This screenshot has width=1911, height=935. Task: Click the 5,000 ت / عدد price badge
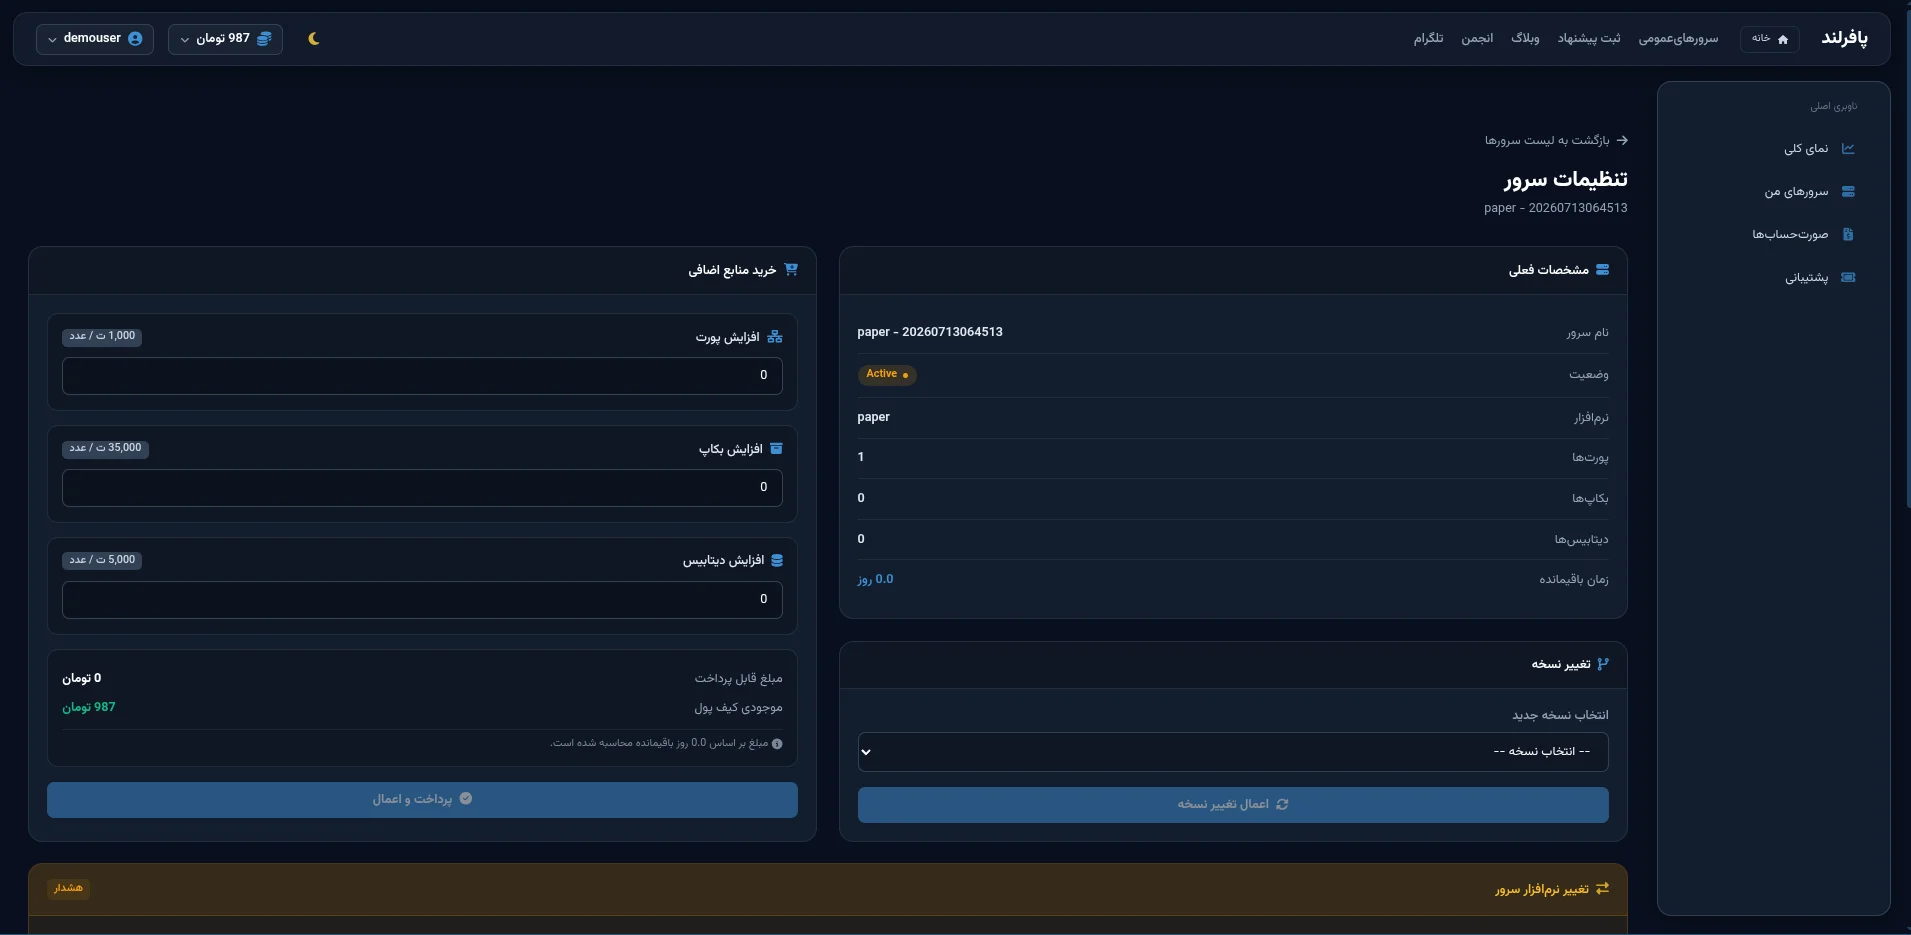[x=102, y=561]
